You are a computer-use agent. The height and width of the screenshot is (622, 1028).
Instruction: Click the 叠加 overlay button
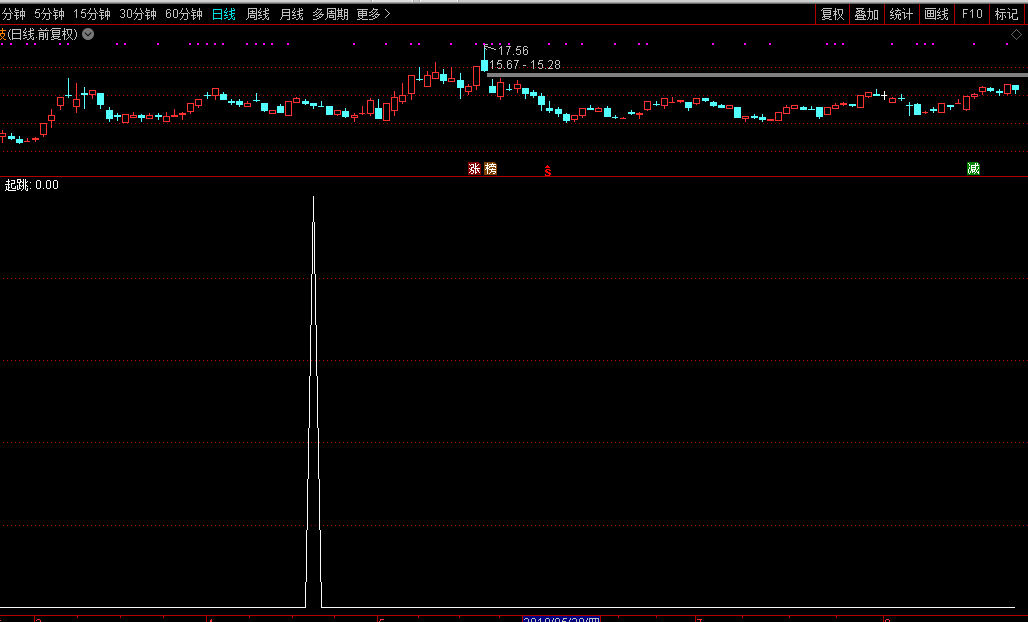866,14
